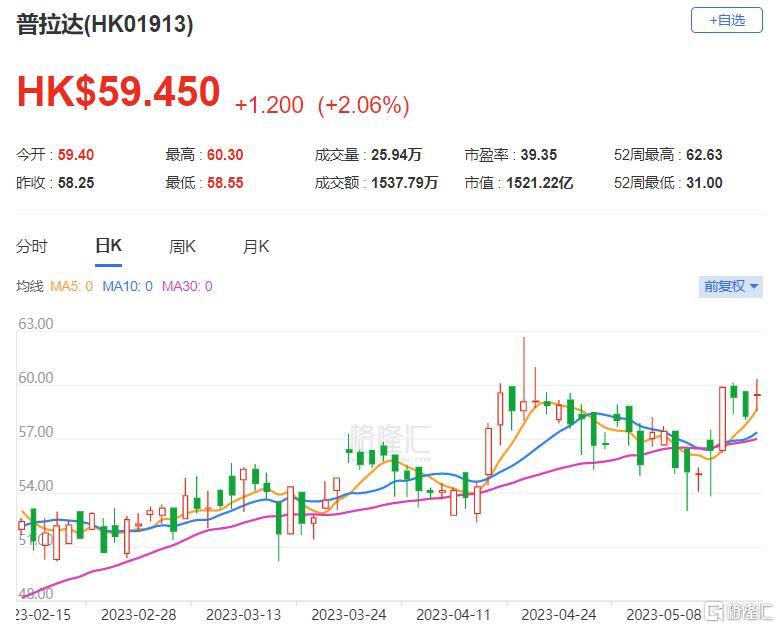779x628 pixels.
Task: Click the 2023-05-08 date axis label
Action: [664, 615]
